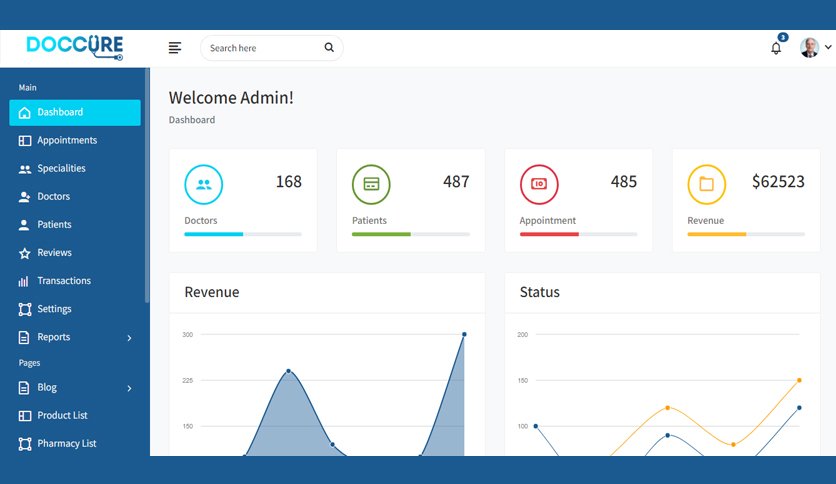Click the blue Status point at 100
The height and width of the screenshot is (484, 836).
pos(536,426)
